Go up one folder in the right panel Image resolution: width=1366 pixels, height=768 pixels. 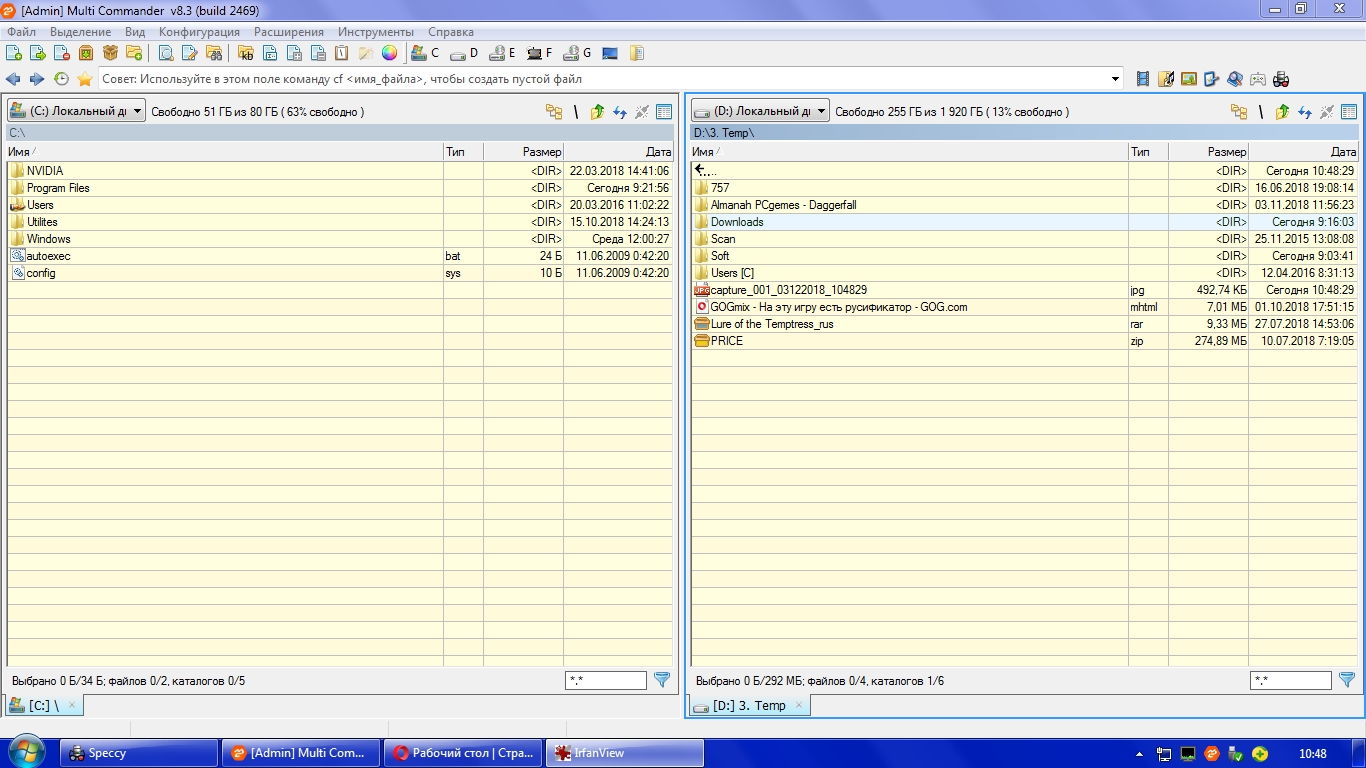coord(1282,112)
